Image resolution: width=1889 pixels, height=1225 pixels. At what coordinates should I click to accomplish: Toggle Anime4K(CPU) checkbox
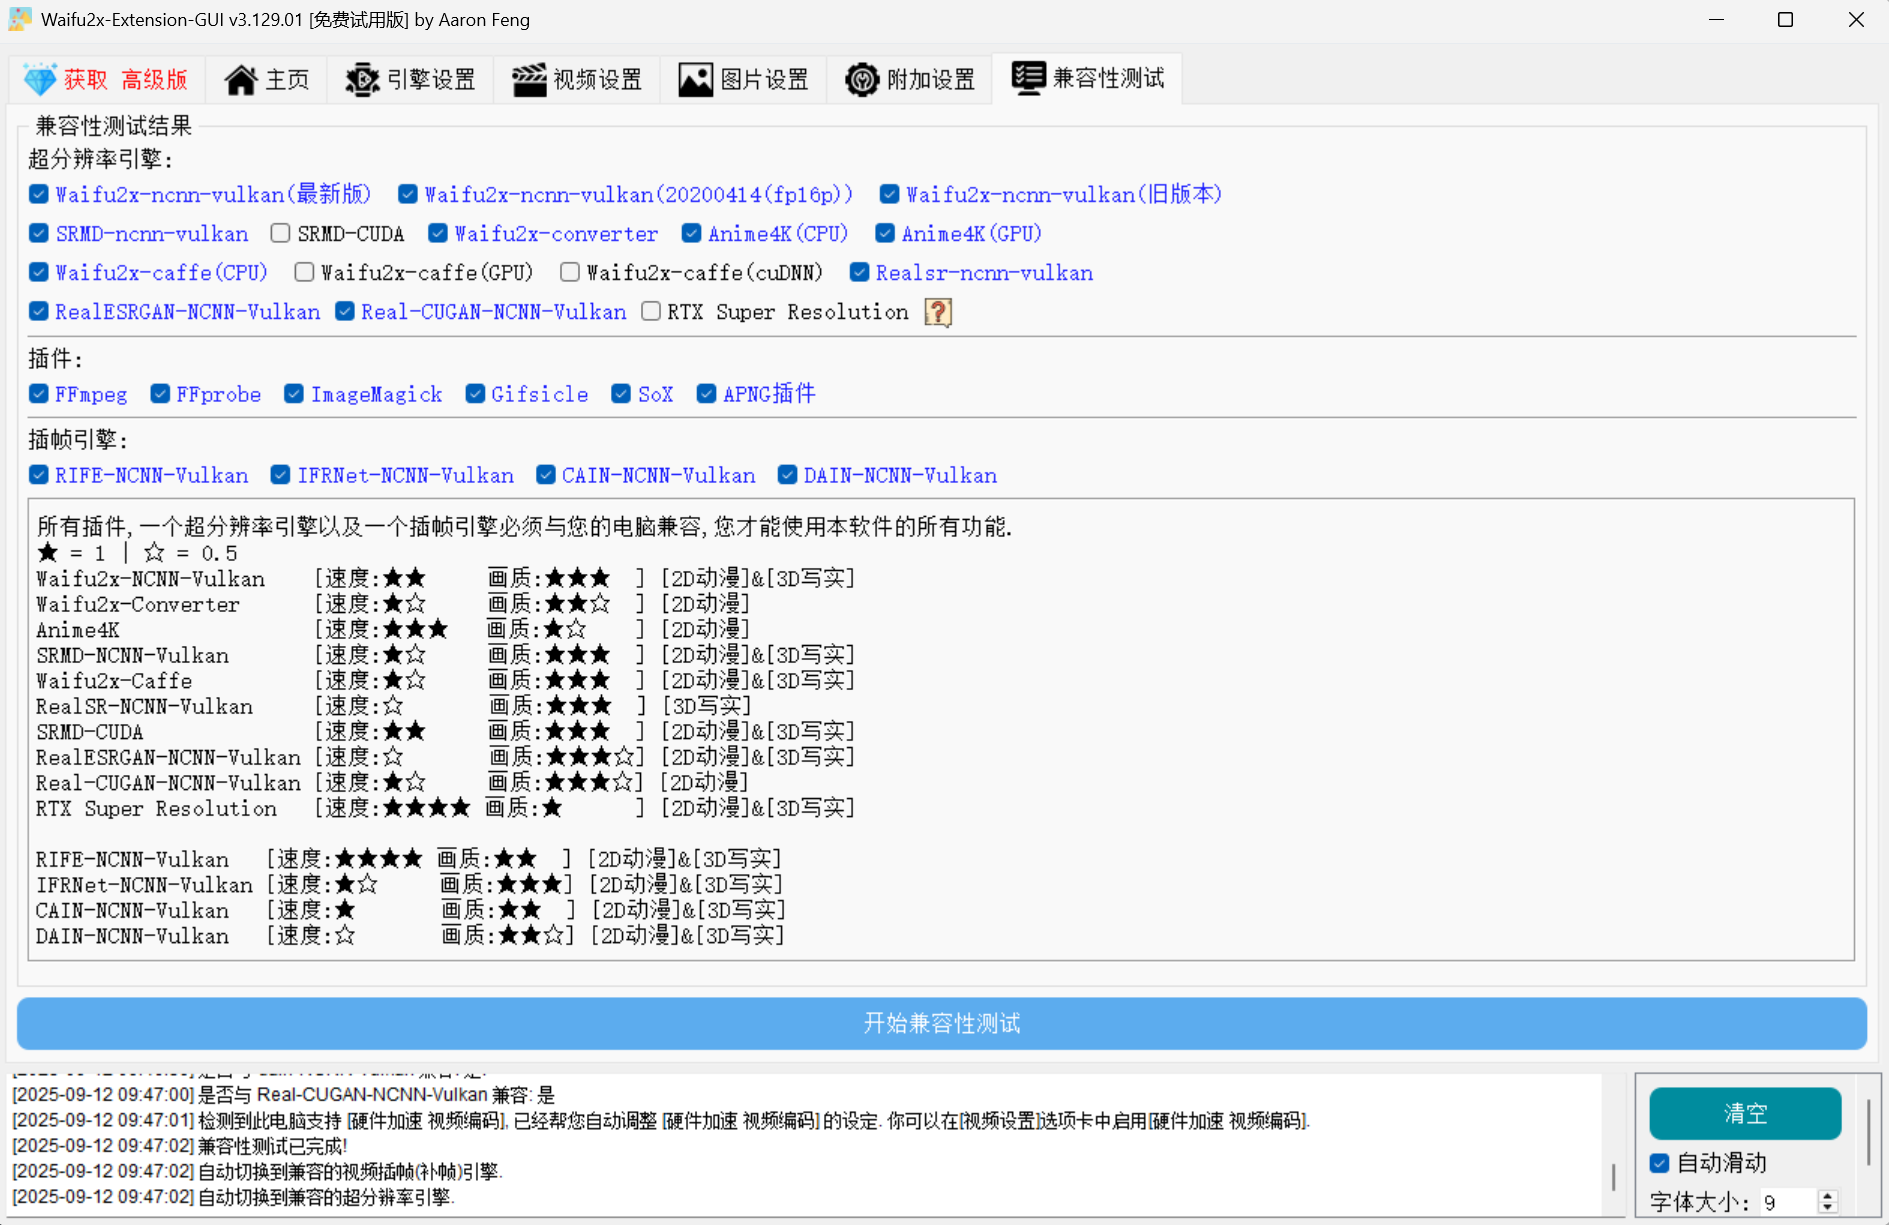(691, 233)
